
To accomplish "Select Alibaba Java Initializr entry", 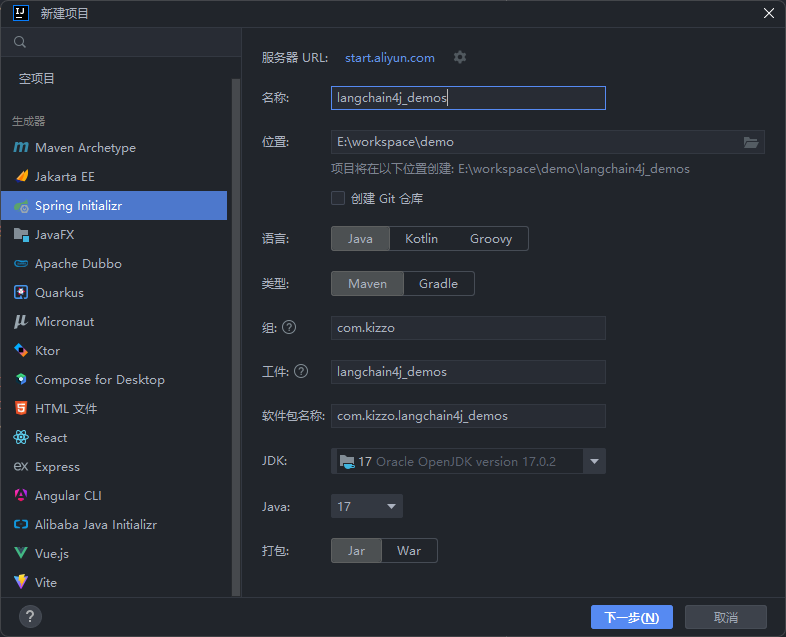I will tap(114, 525).
